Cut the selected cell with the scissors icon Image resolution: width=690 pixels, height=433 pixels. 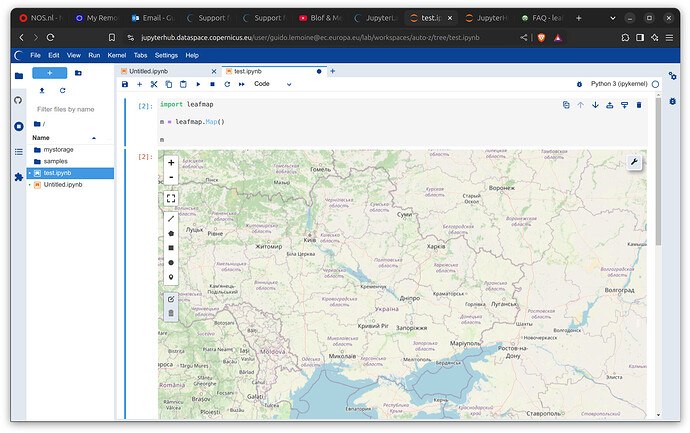click(154, 85)
